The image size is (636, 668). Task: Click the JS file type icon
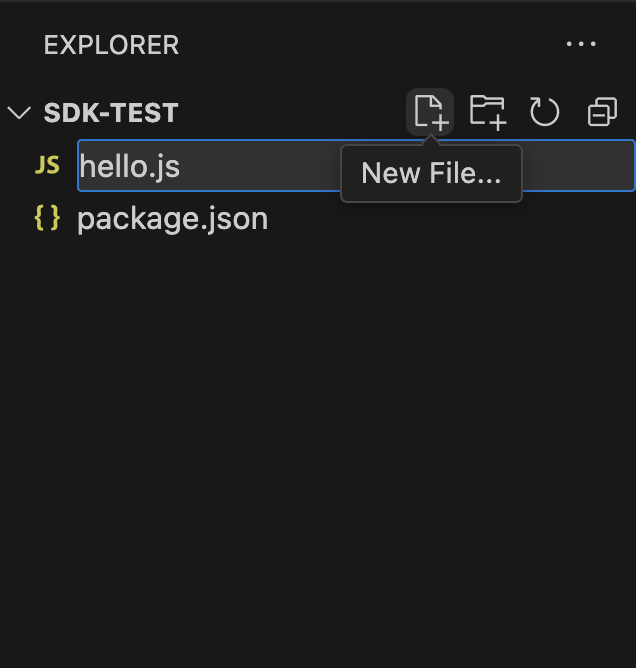47,165
